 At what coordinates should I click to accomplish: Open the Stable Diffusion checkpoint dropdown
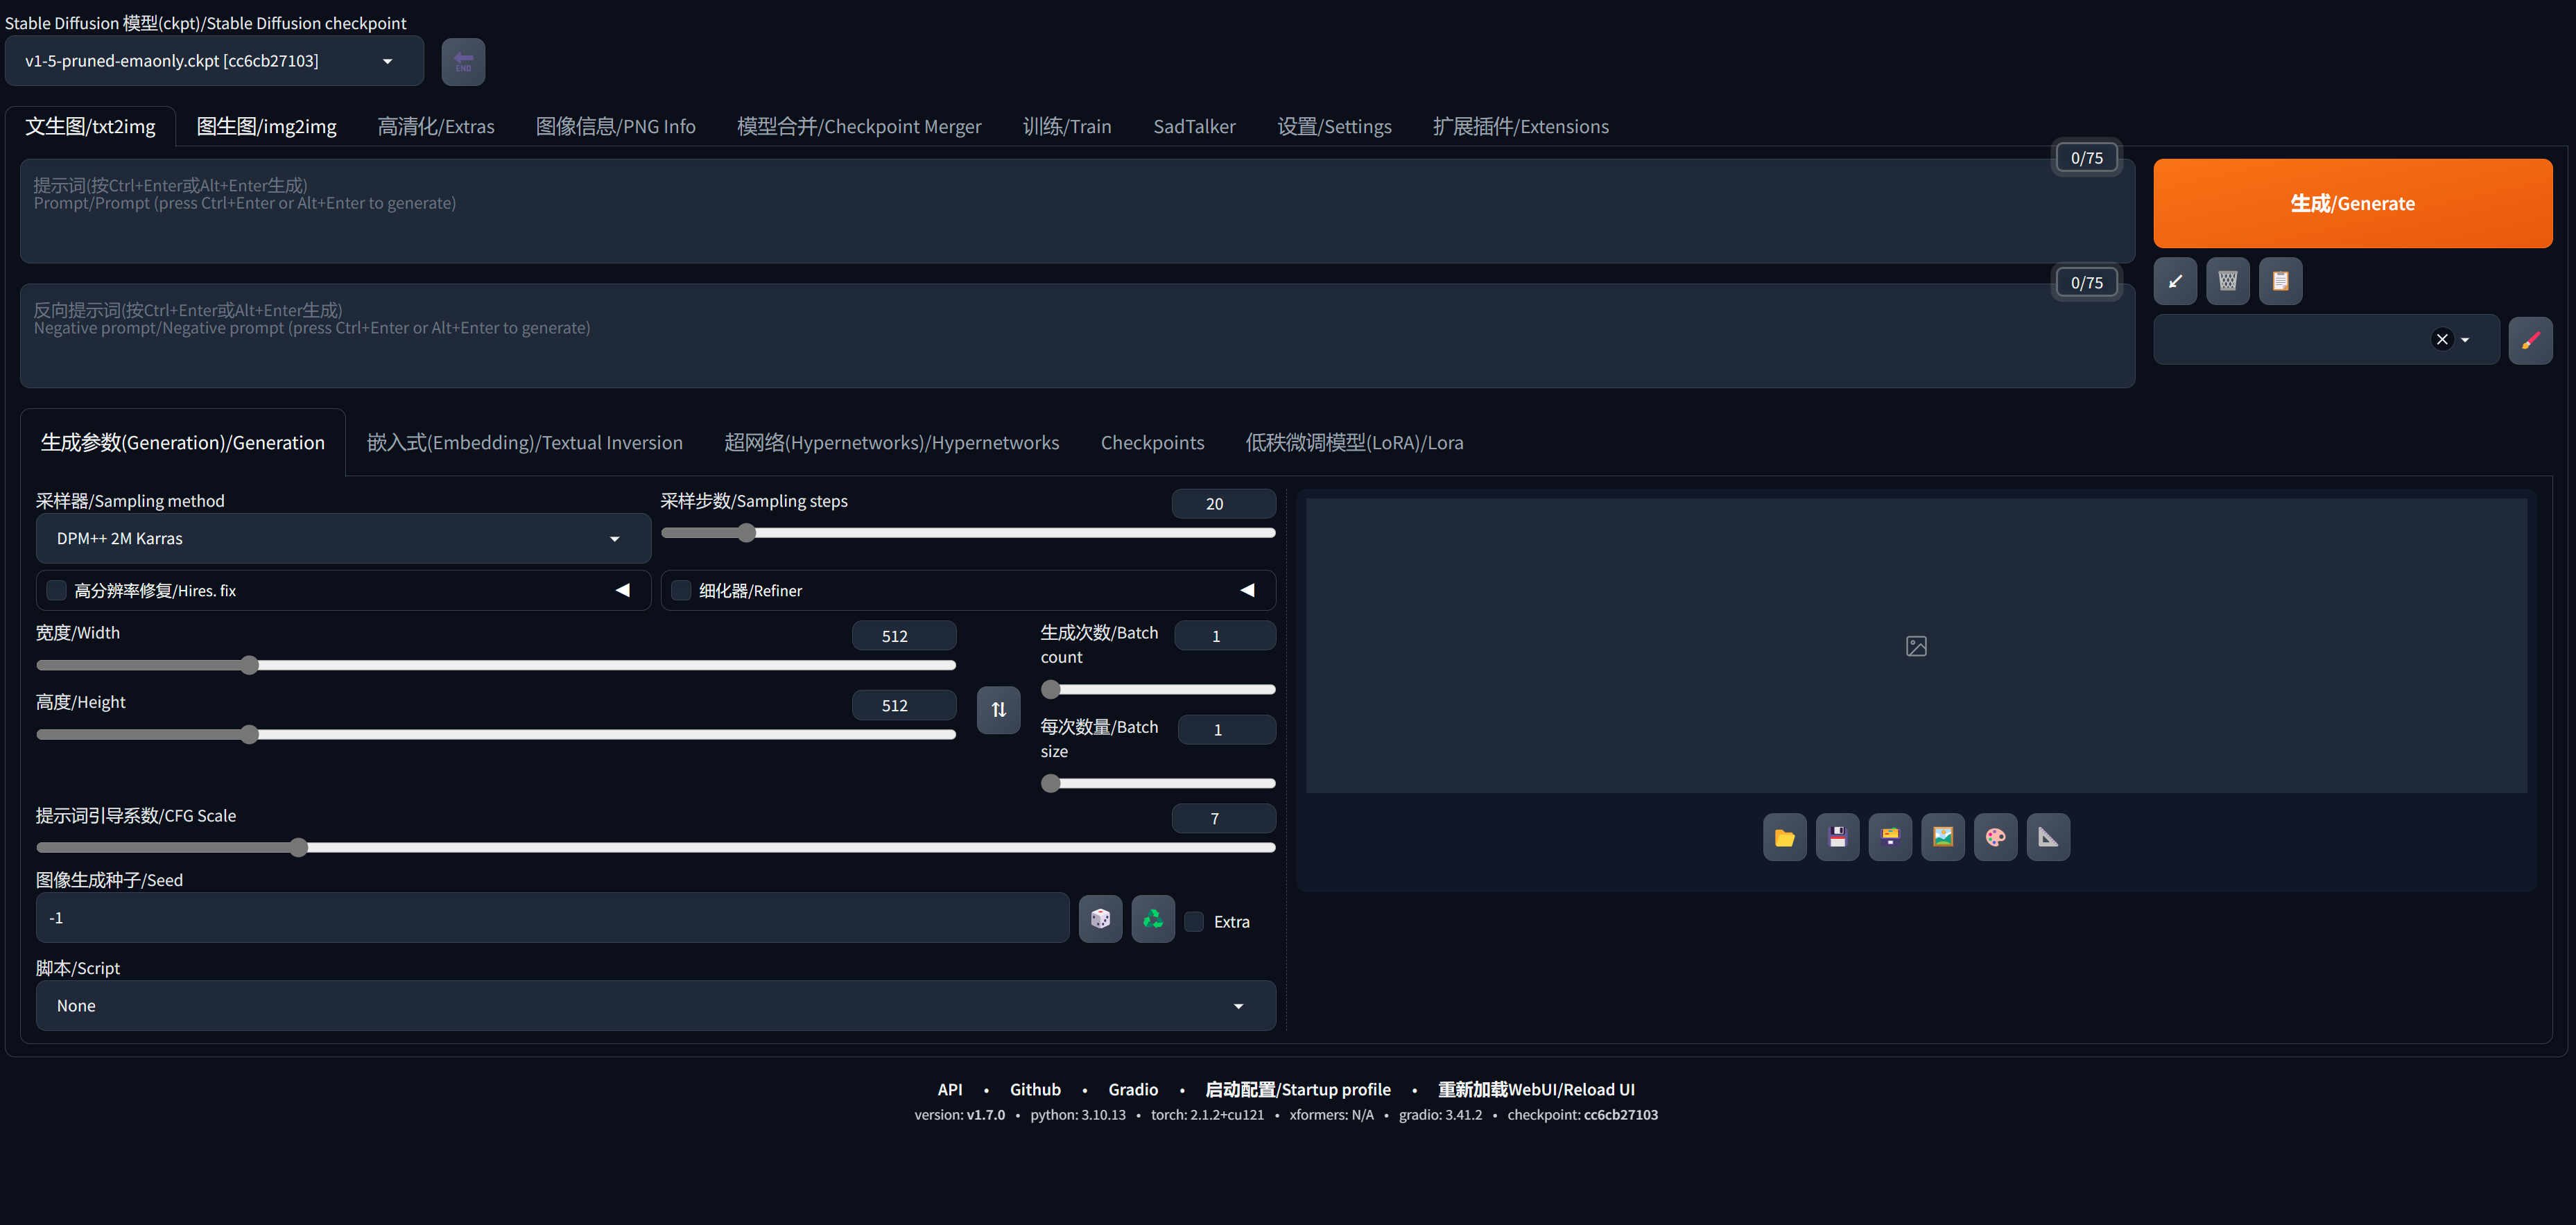(214, 61)
